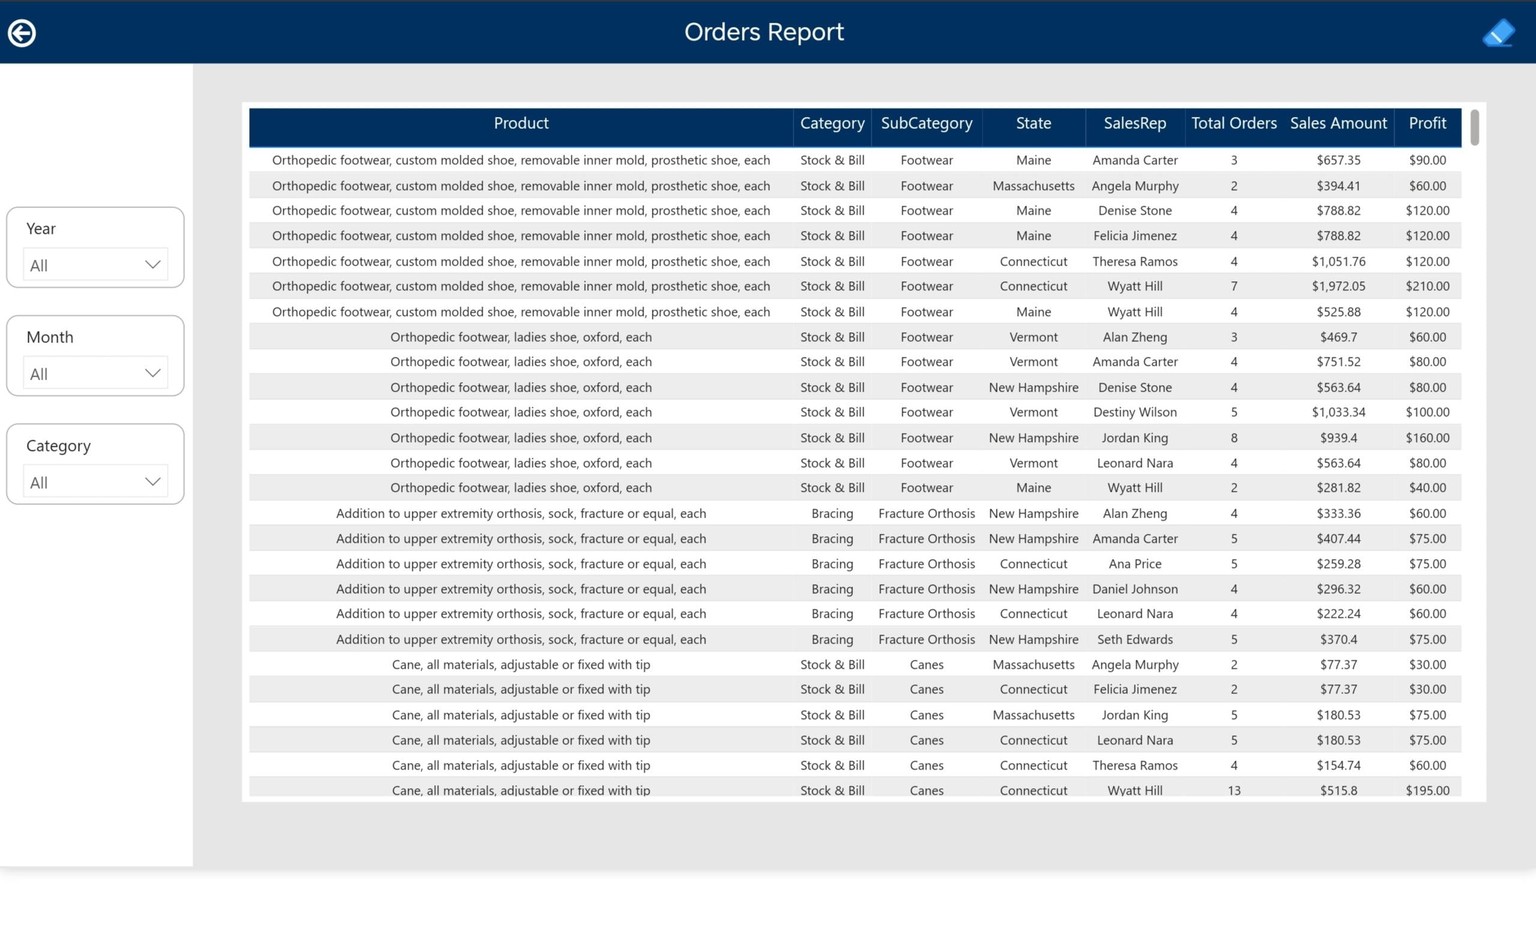Select the Angela Murphy cell in Footwear row
The width and height of the screenshot is (1536, 925).
[x=1135, y=186]
